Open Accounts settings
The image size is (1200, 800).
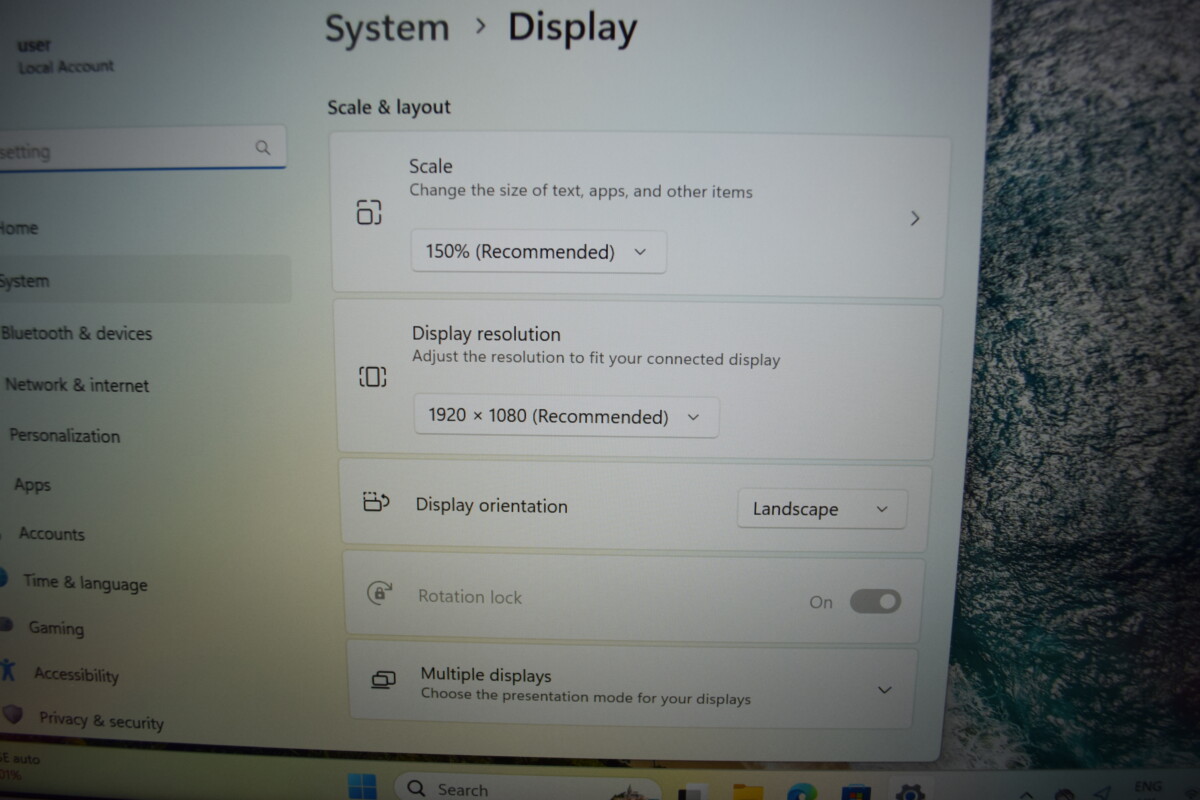[x=52, y=534]
